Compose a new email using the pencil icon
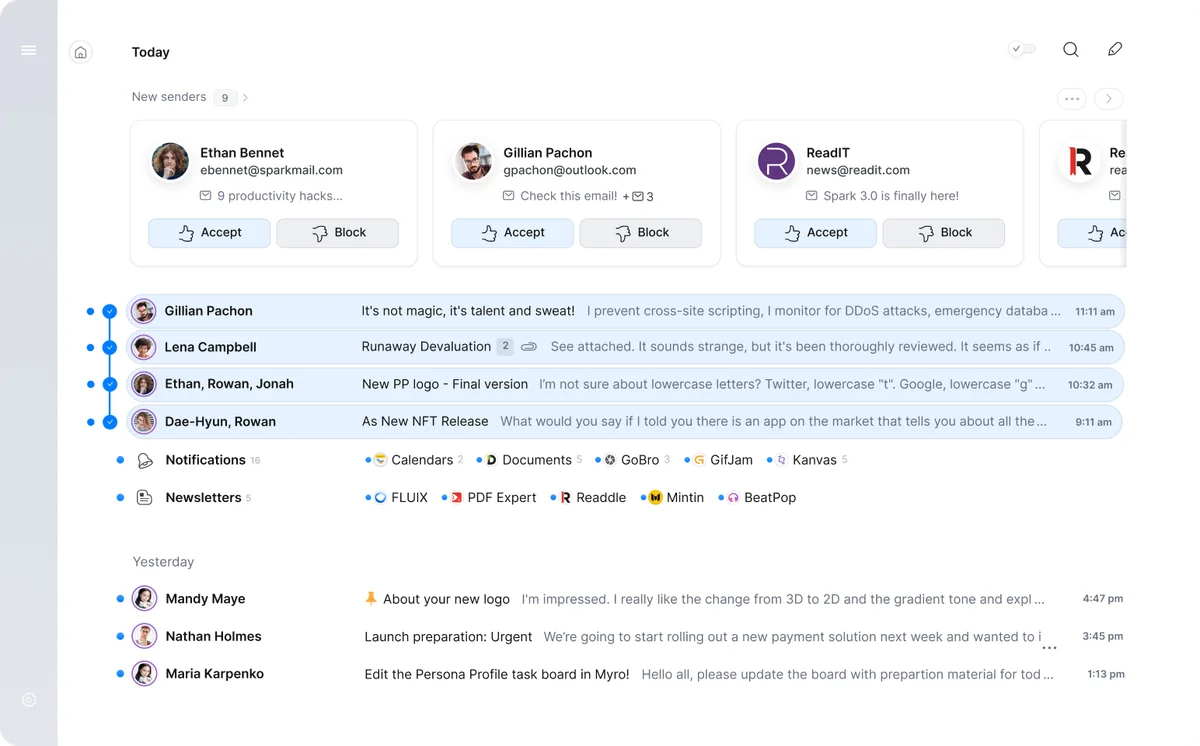Viewport: 1200px width, 746px height. pos(1114,49)
